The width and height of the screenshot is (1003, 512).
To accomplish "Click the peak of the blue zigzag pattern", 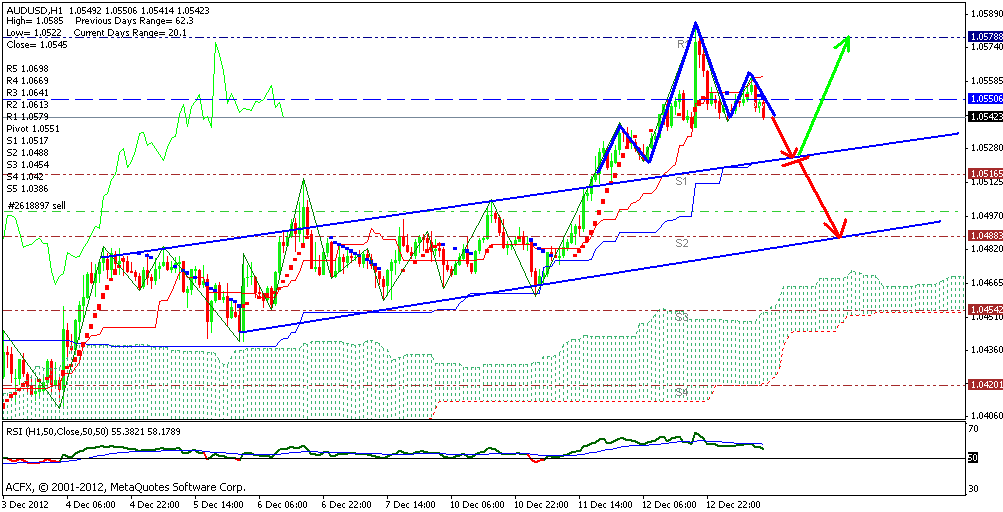I will 695,23.
